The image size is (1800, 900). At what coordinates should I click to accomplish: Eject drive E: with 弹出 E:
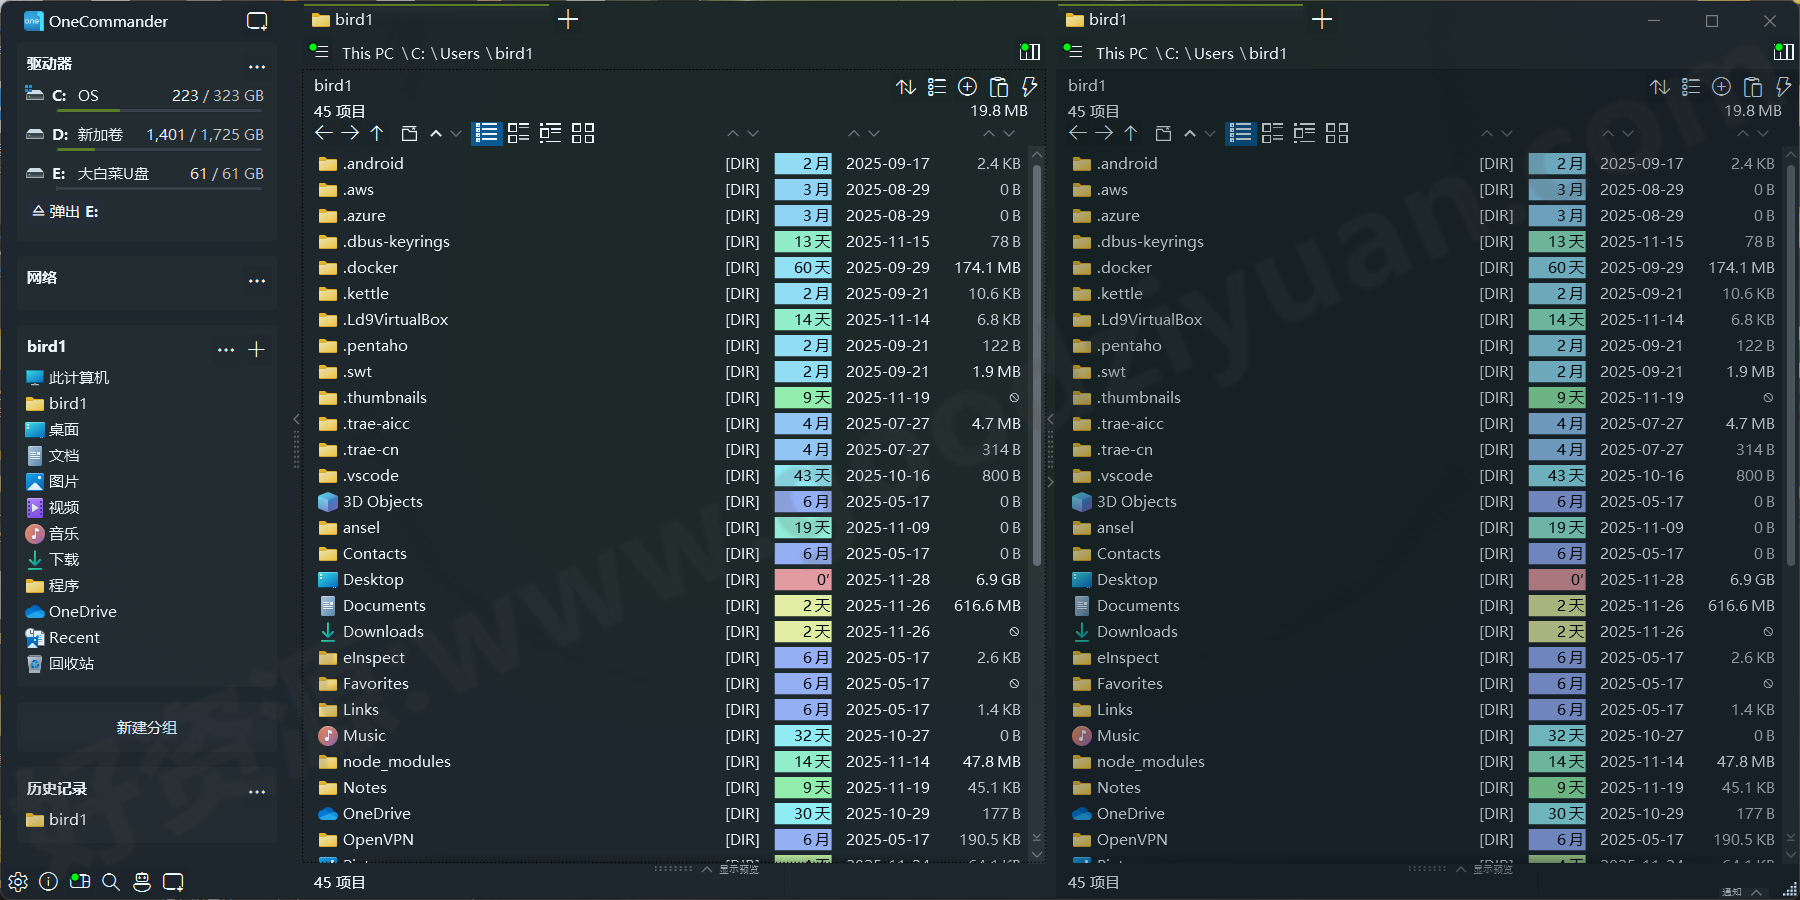tap(64, 211)
